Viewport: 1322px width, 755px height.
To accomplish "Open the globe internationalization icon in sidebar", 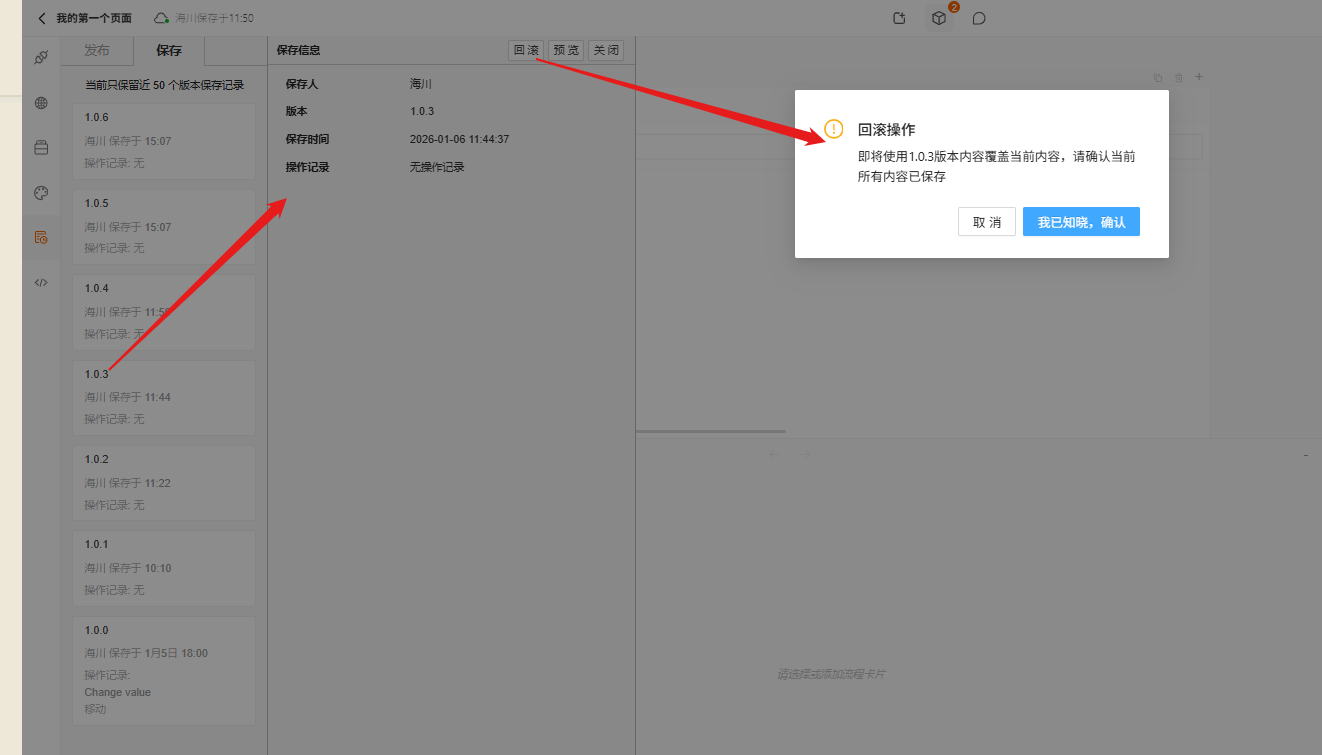I will pyautogui.click(x=41, y=102).
